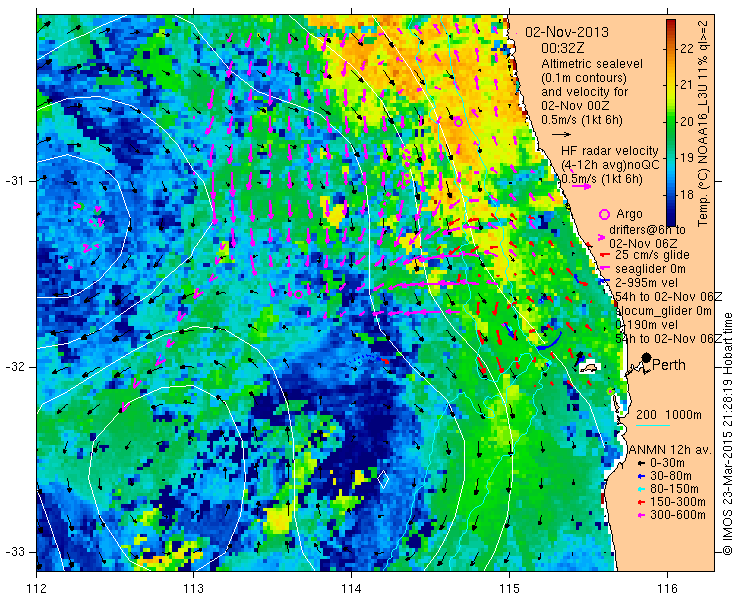The image size is (740, 600).
Task: Click the 0-190m vel label
Action: point(647,325)
